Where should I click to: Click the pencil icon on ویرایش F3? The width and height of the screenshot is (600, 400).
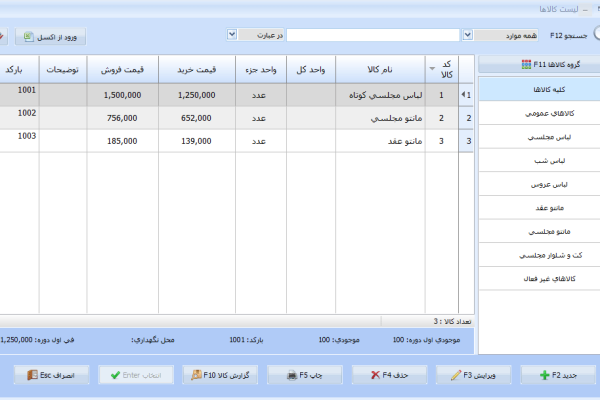(456, 375)
